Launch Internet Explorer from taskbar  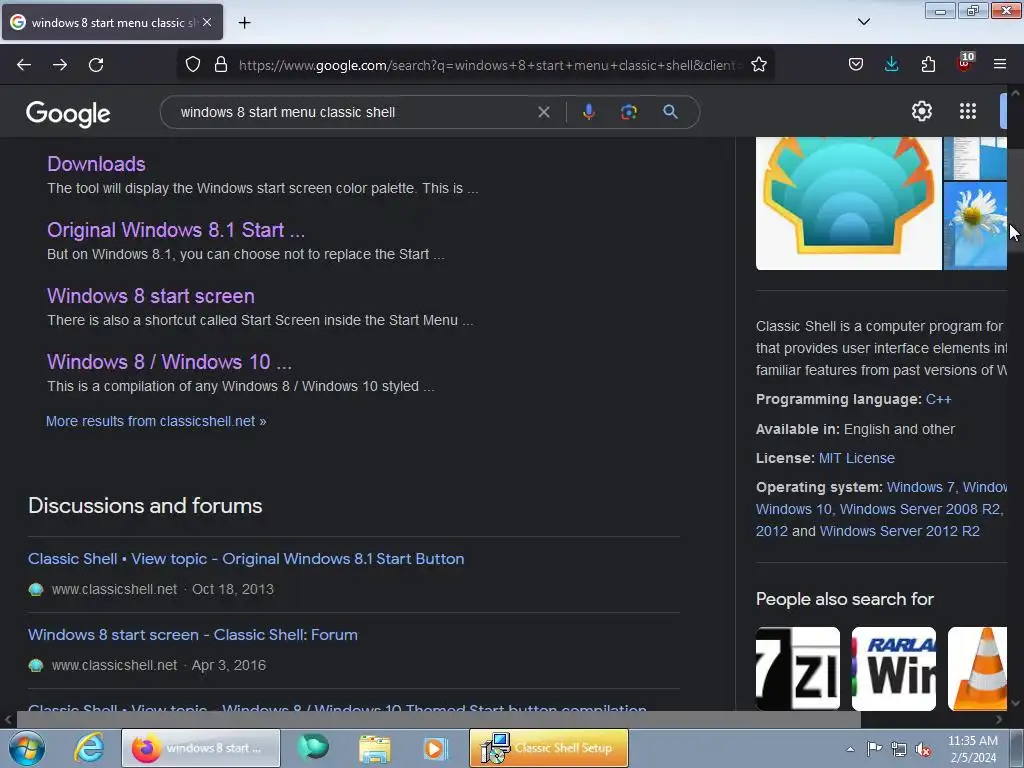tap(89, 748)
